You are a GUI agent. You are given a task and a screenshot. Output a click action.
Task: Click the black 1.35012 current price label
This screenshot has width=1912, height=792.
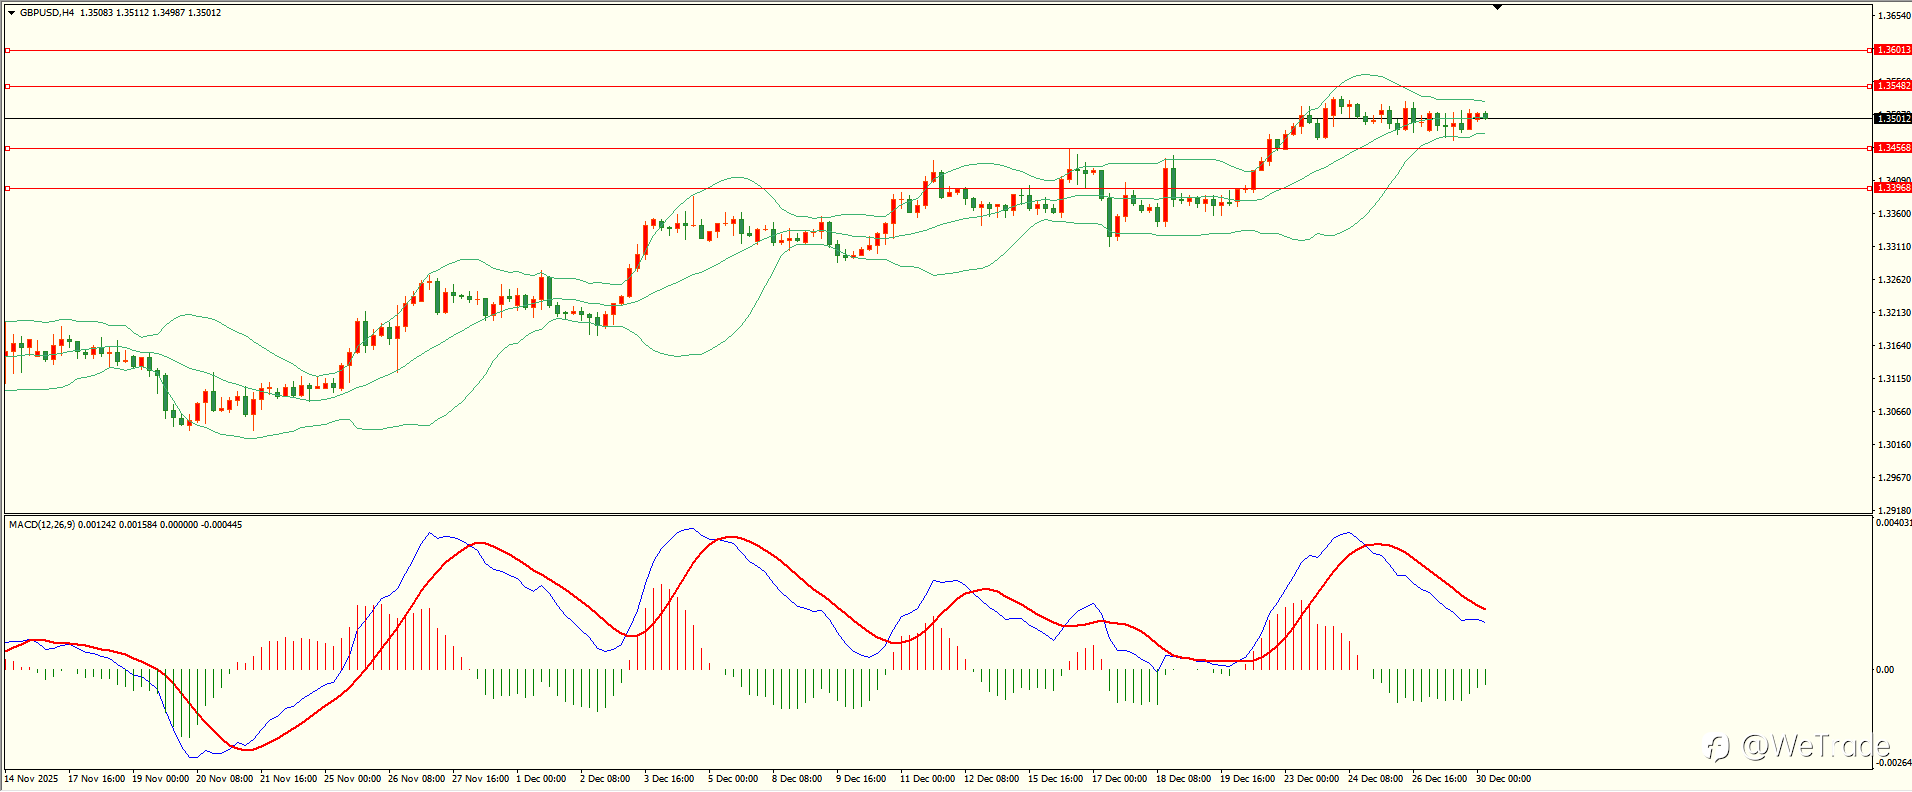(1893, 119)
